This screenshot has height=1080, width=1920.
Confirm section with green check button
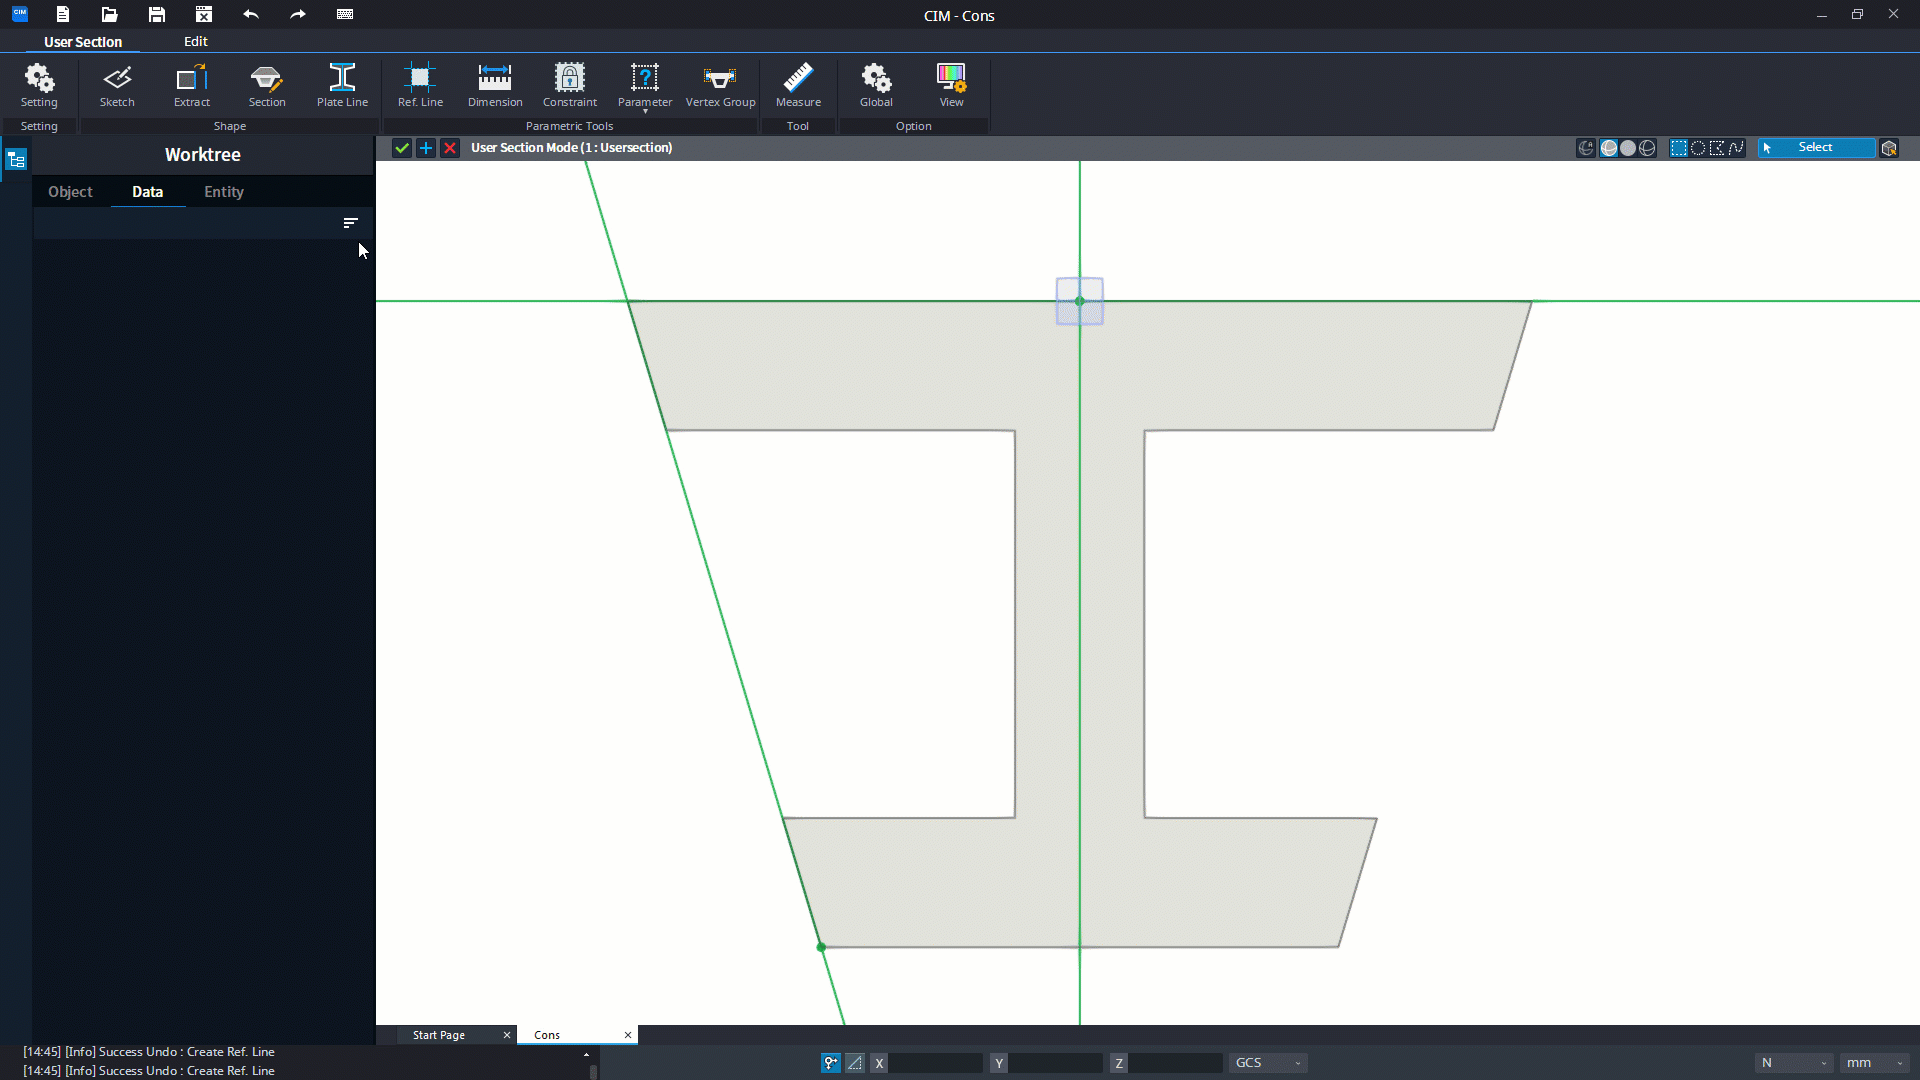point(401,148)
